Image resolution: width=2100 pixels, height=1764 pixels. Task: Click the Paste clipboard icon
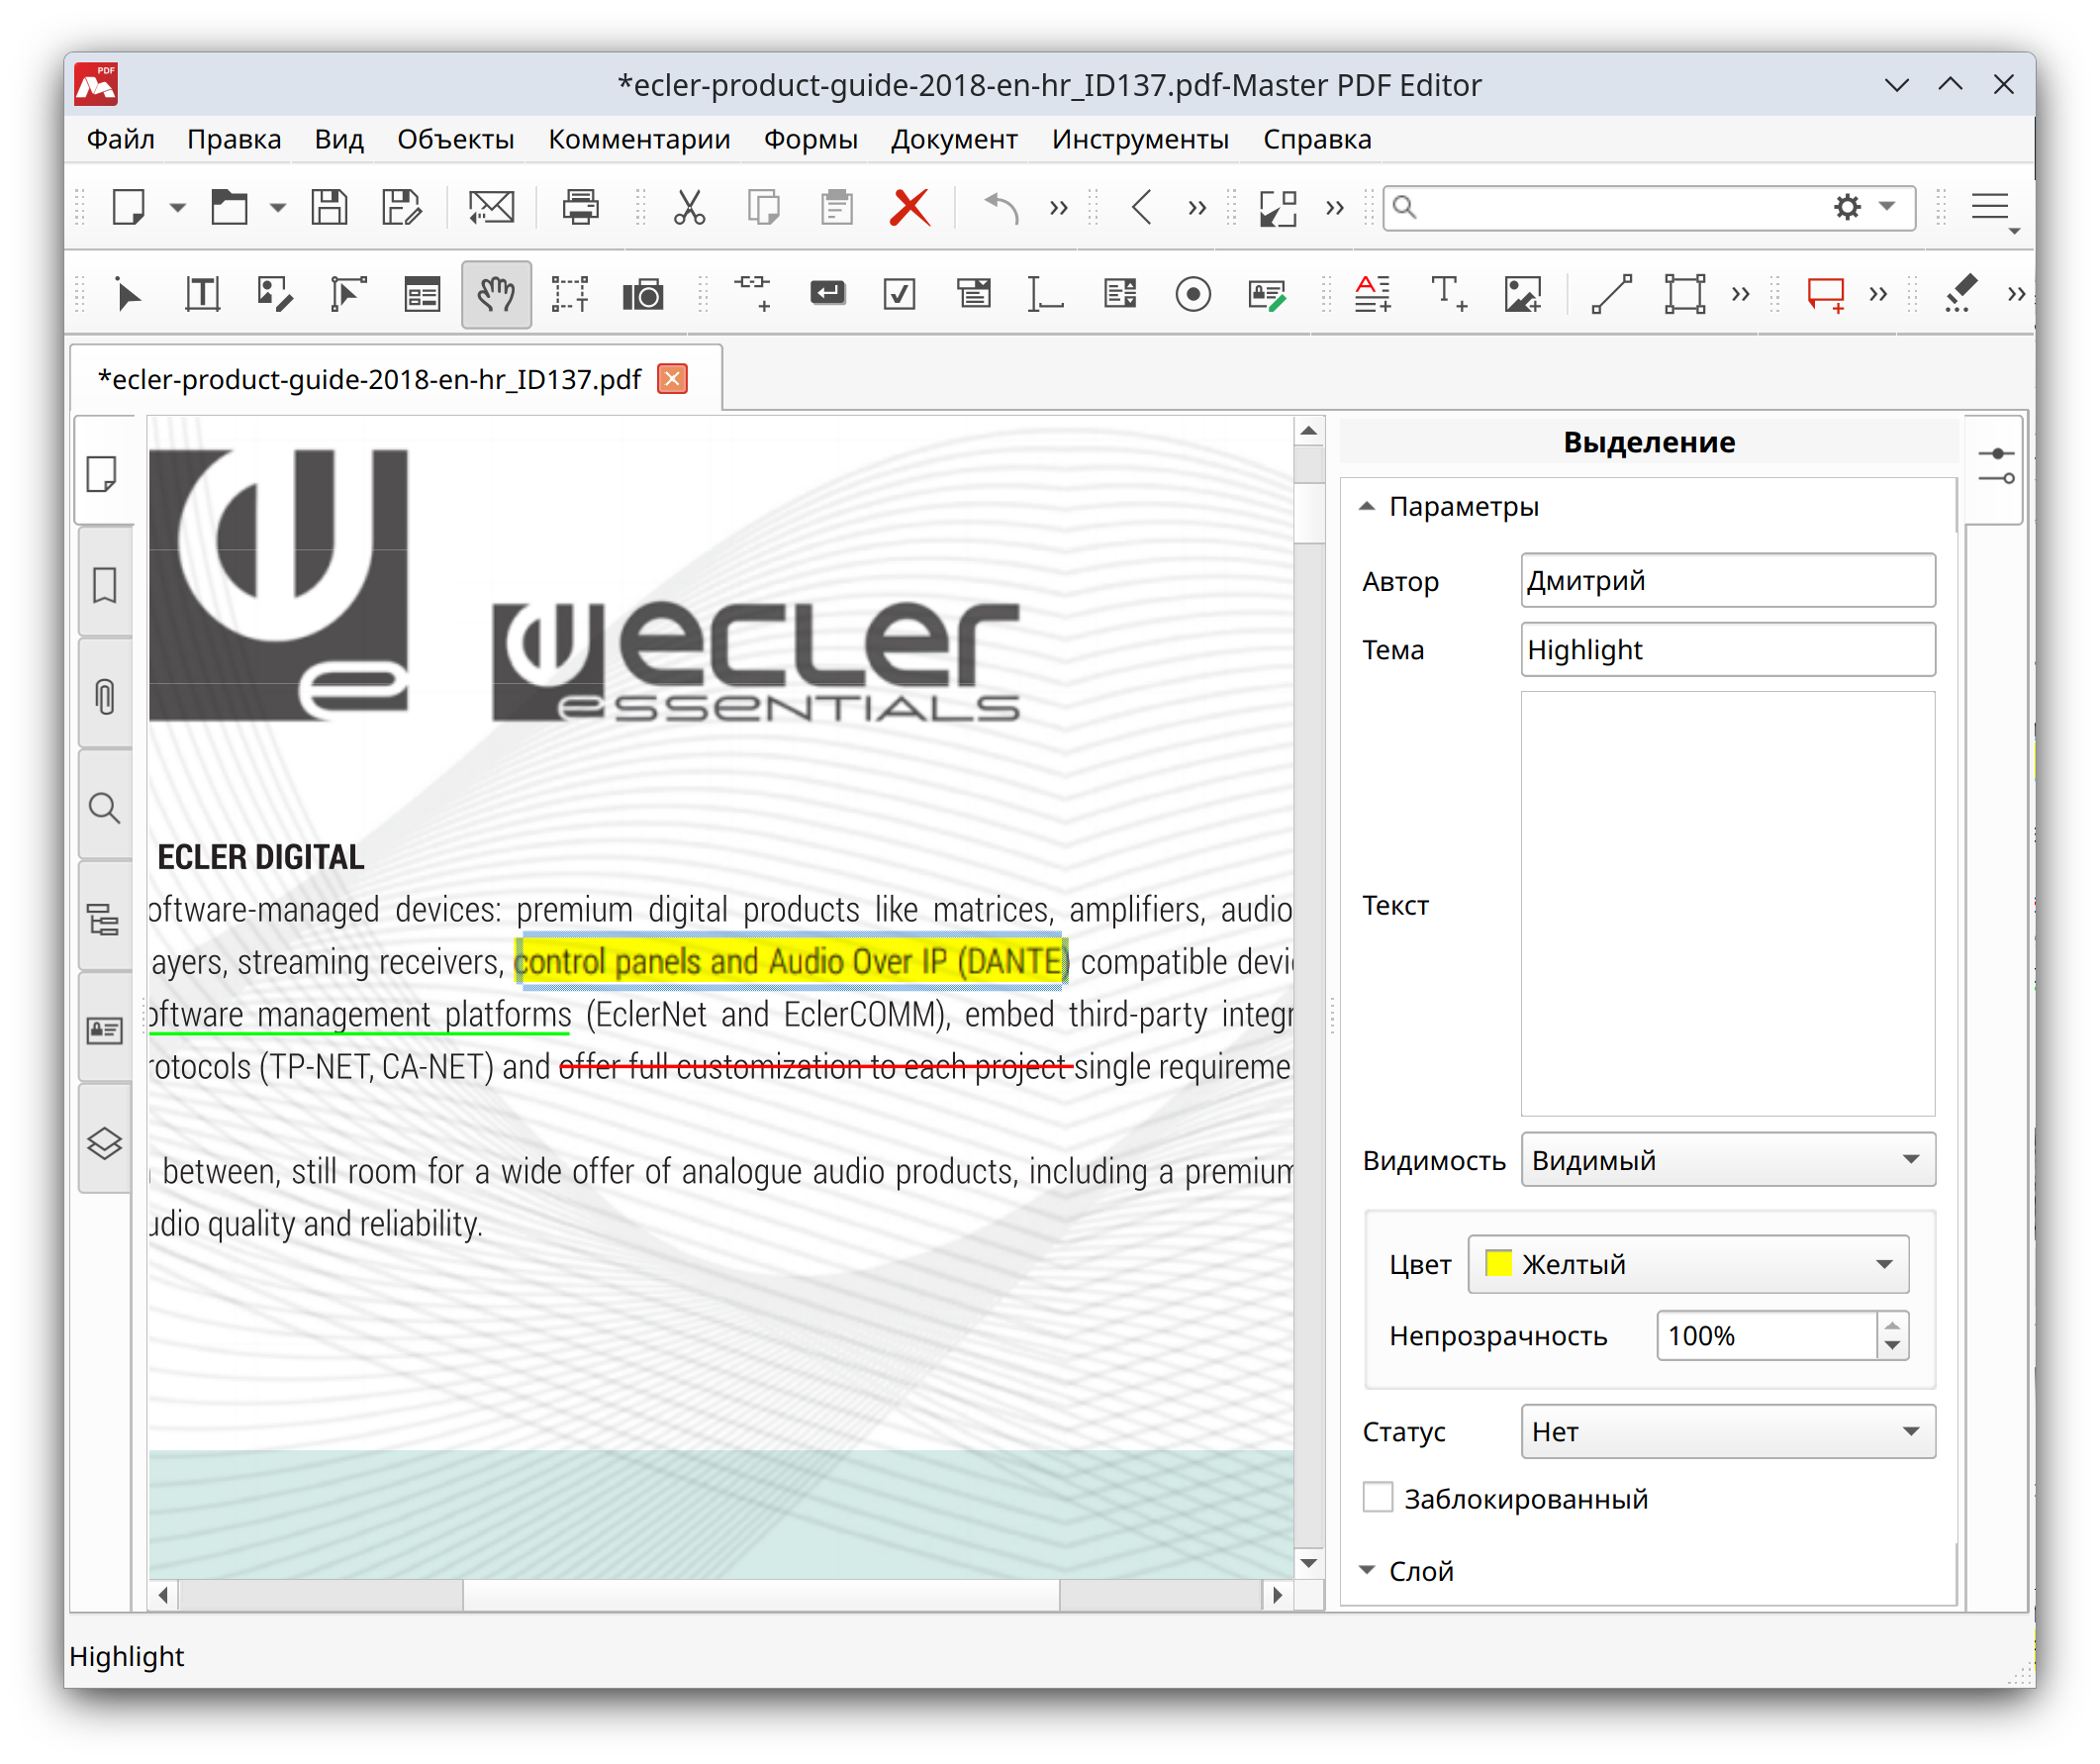[x=837, y=207]
